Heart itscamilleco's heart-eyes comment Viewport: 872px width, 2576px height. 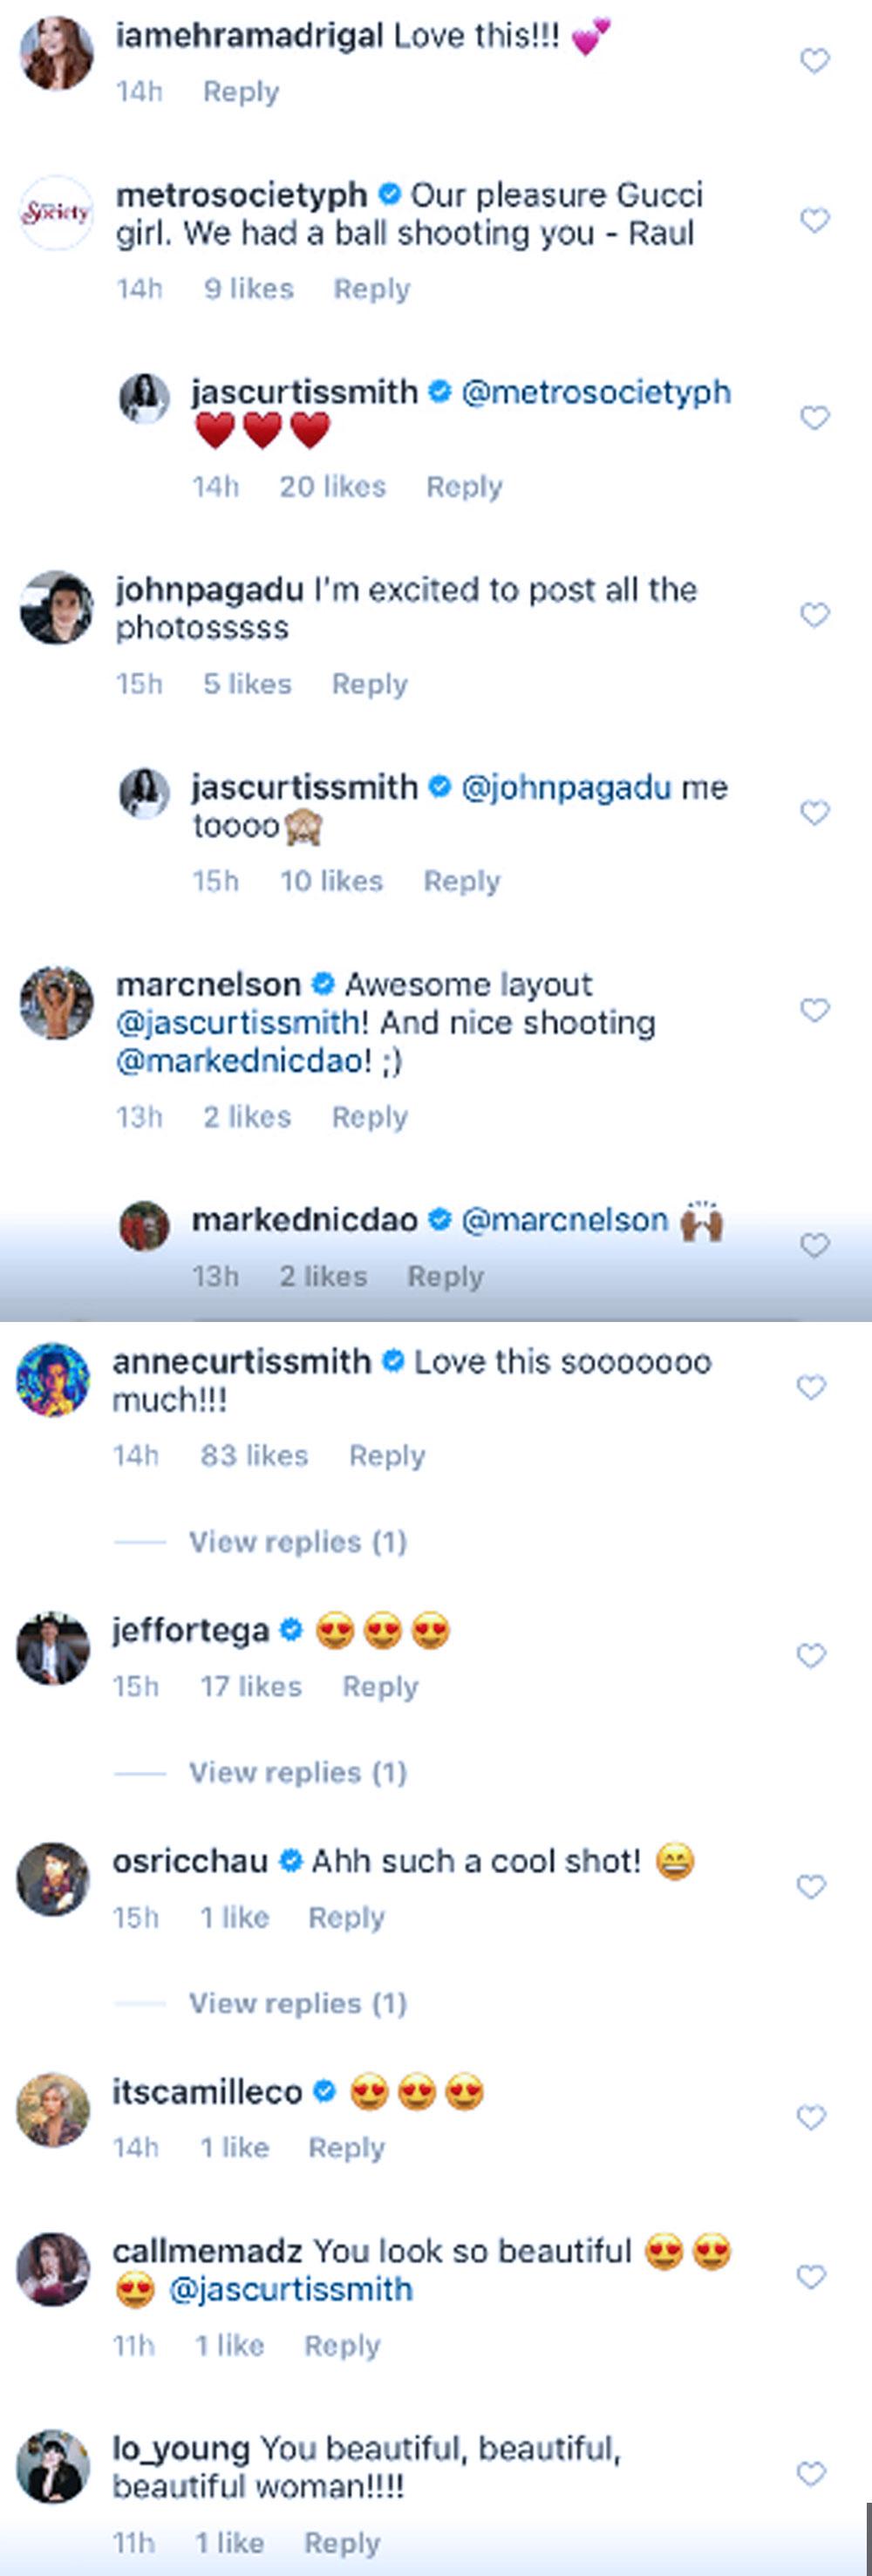(x=811, y=2117)
